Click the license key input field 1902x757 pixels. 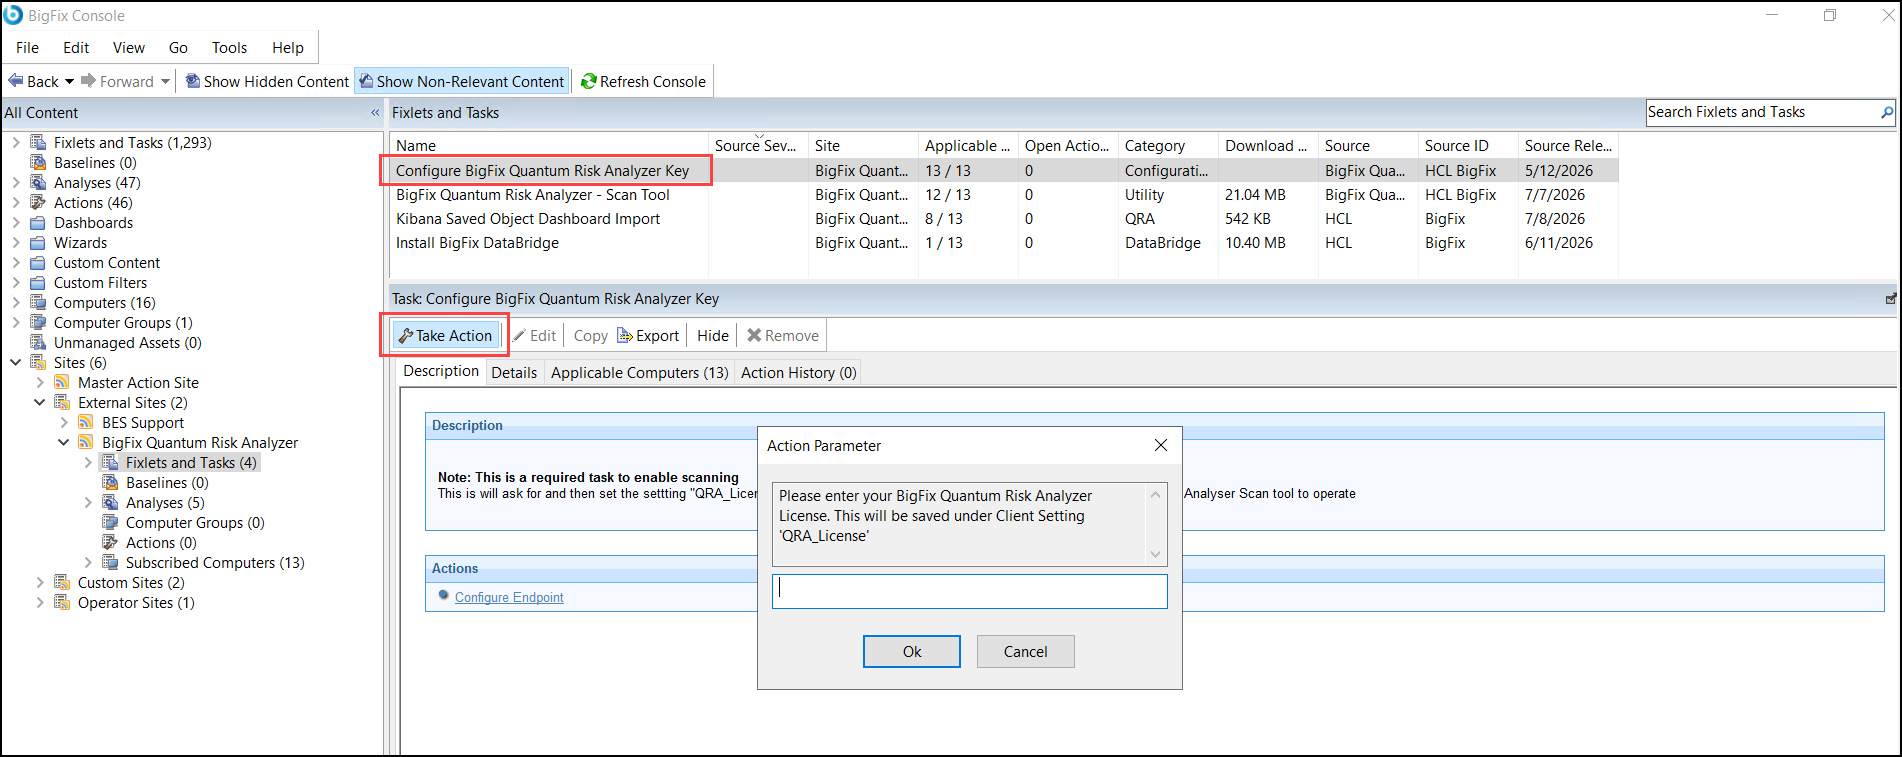[970, 591]
